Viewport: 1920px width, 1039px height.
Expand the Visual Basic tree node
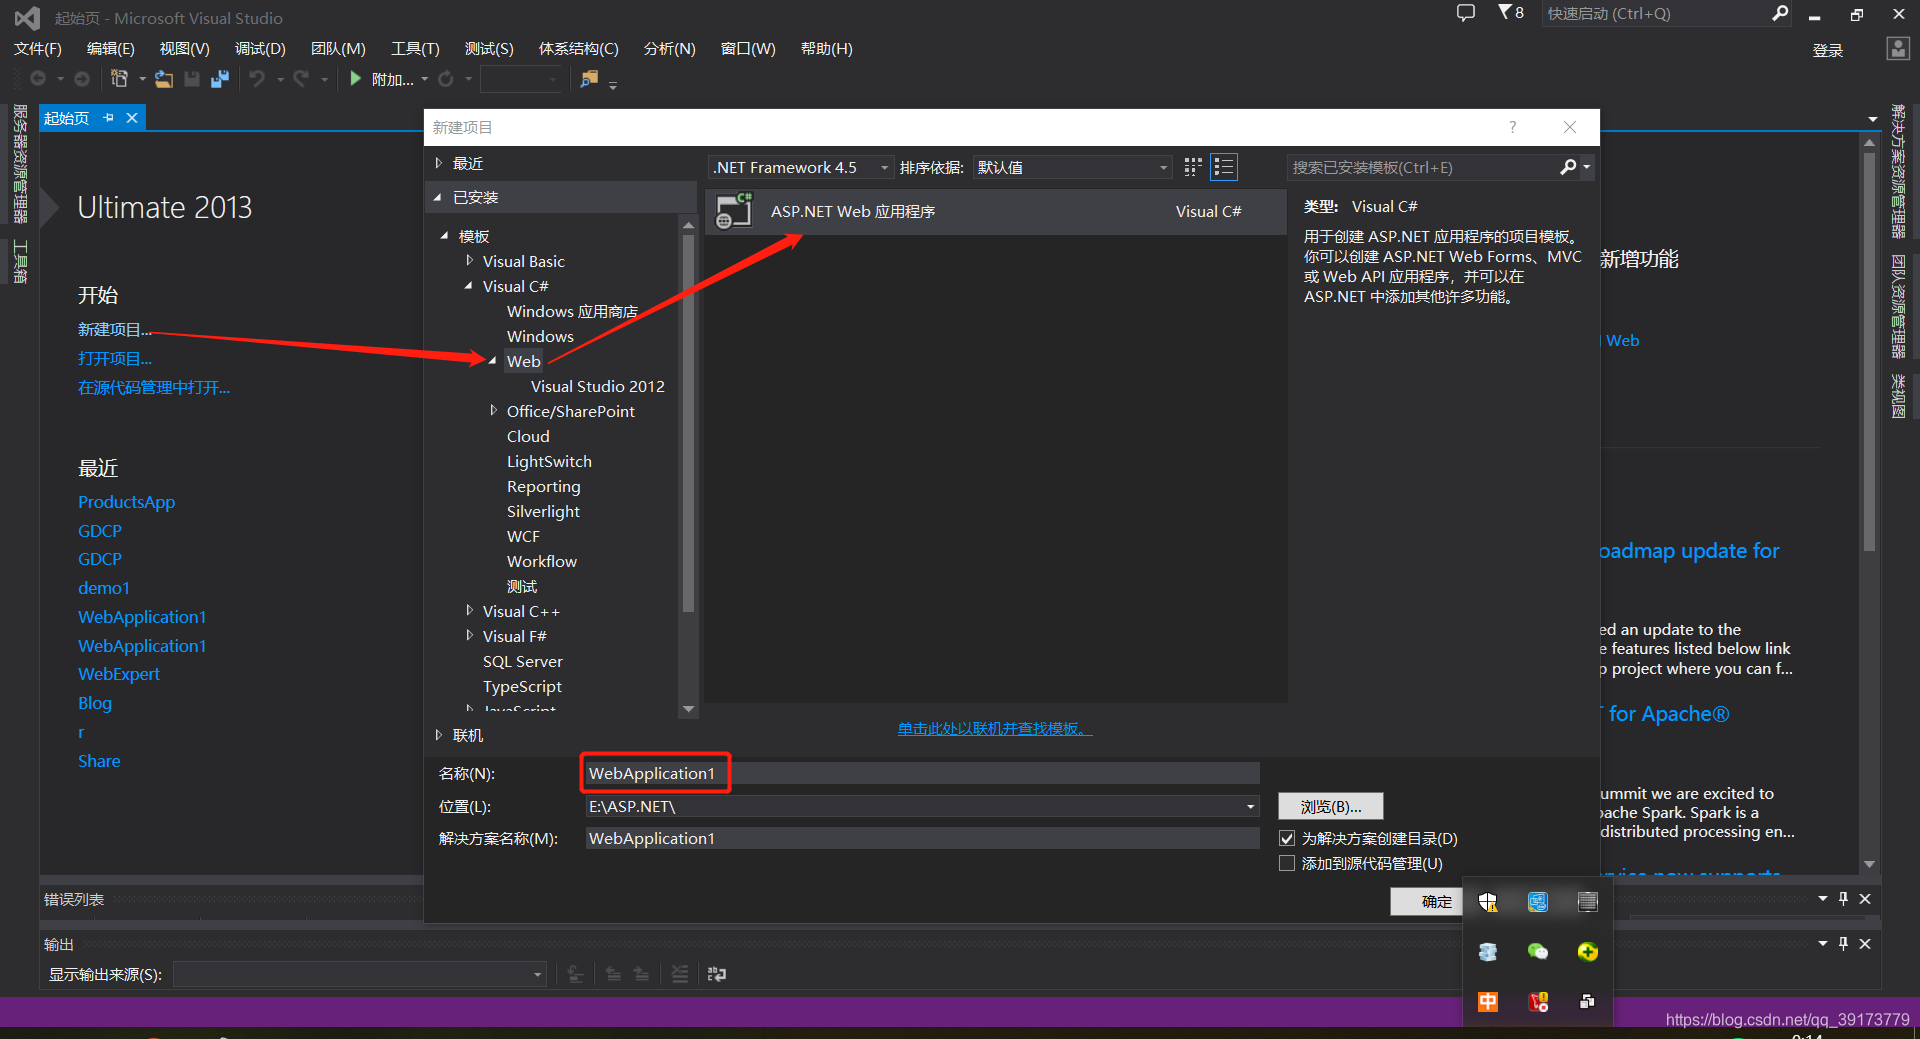pos(469,261)
